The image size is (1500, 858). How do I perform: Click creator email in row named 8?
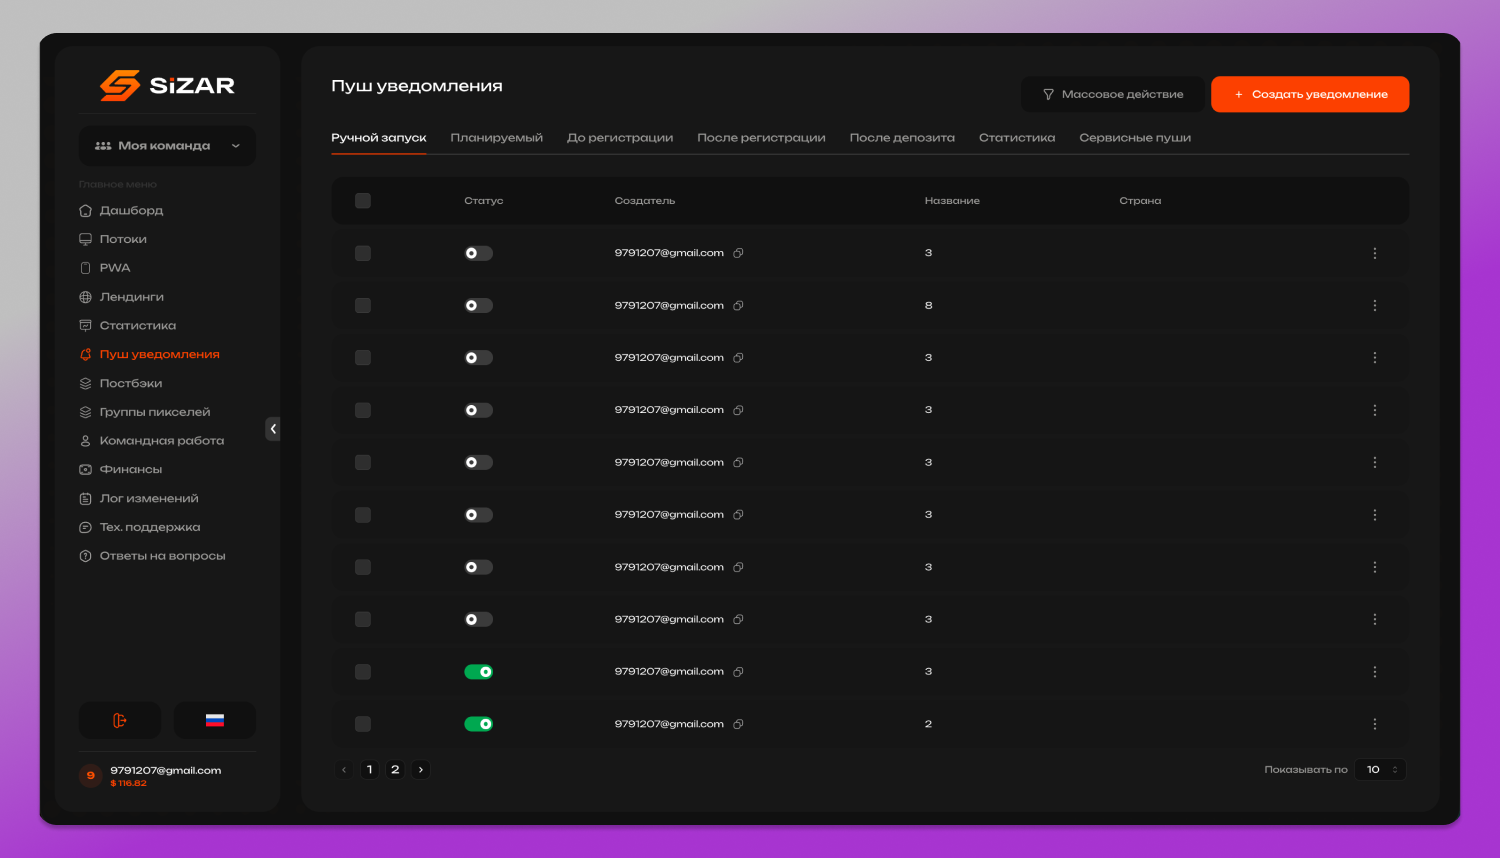[669, 306]
